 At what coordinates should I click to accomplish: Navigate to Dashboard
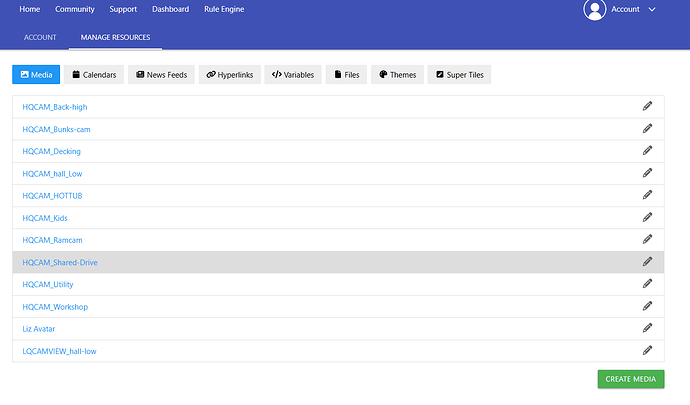pyautogui.click(x=170, y=9)
